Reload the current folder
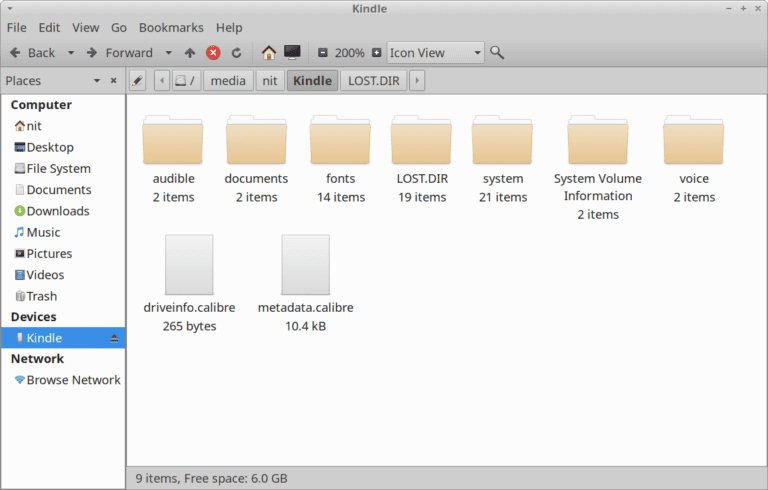Image resolution: width=768 pixels, height=490 pixels. (237, 52)
